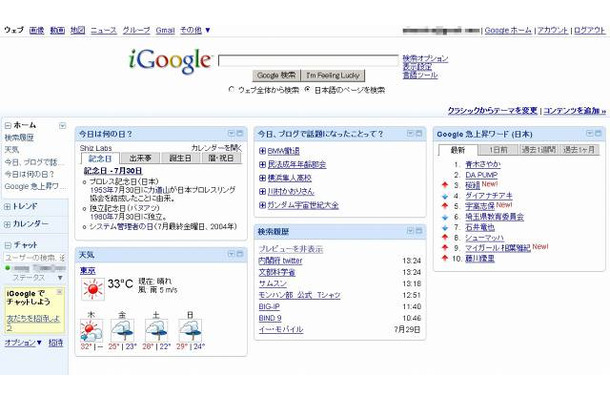The image size is (610, 400).
Task: Open 画像 in the top navigation
Action: point(37,30)
